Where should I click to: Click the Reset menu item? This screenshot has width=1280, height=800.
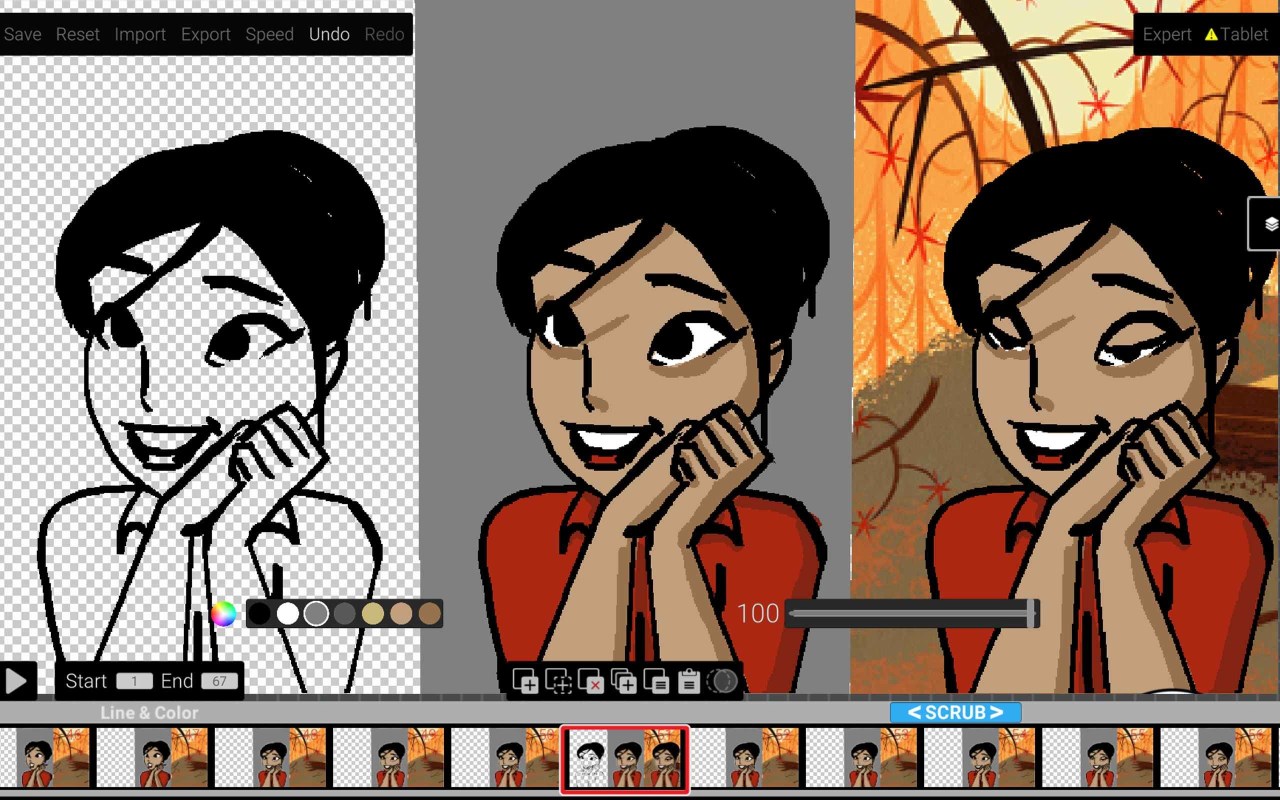coord(77,34)
